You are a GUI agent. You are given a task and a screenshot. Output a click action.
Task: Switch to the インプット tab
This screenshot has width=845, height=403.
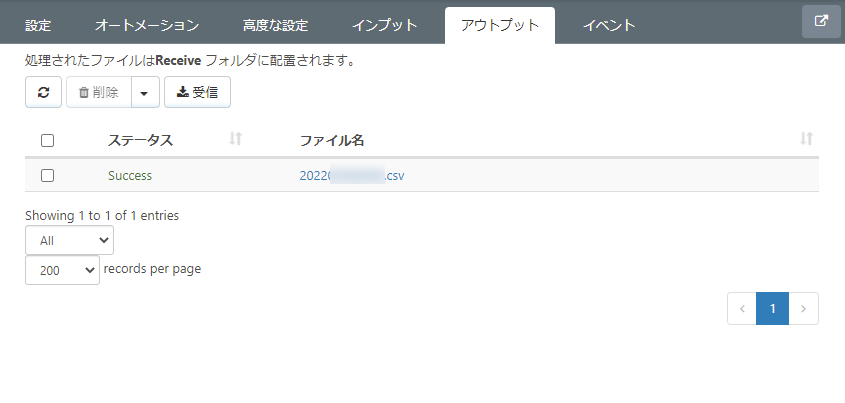pos(385,25)
